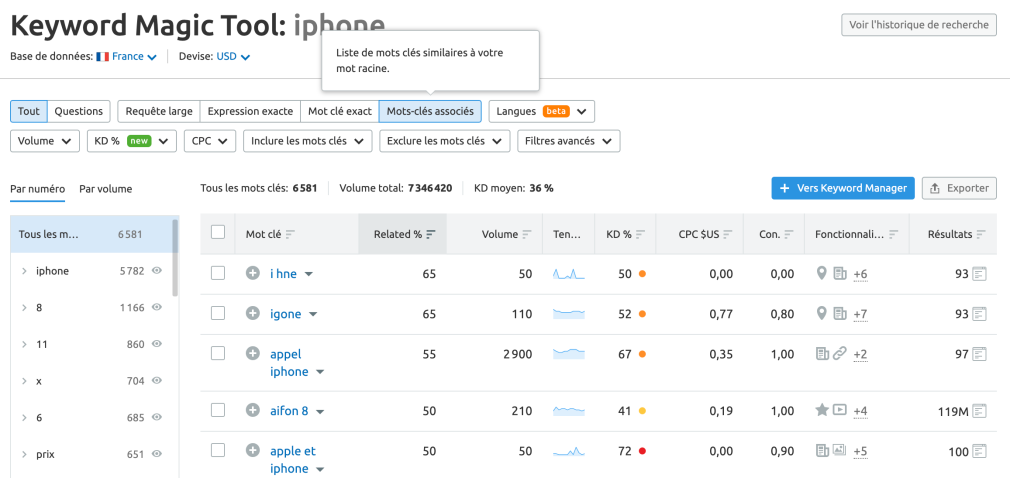Open SERP results icon for 'igone' row
The width and height of the screenshot is (1010, 478).
click(980, 314)
